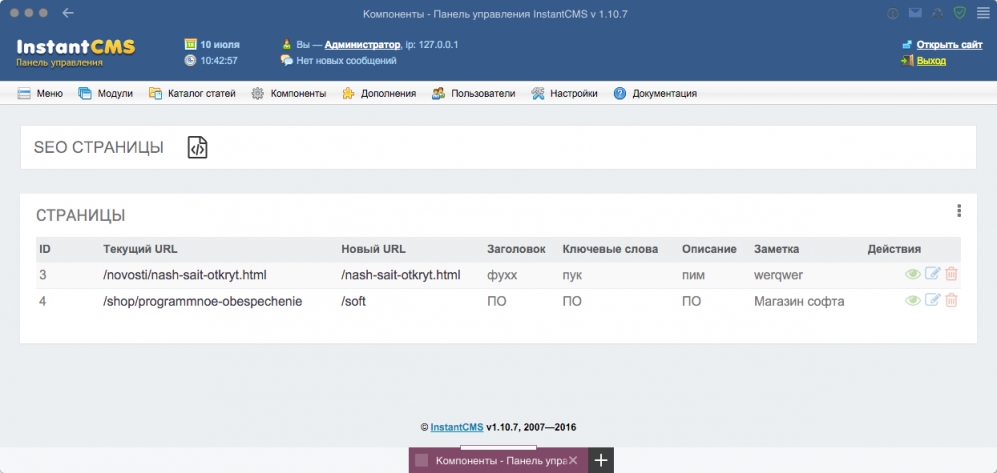Open the three-dot options menu in СТРАНИЦЫ panel
997x473 pixels.
click(959, 211)
